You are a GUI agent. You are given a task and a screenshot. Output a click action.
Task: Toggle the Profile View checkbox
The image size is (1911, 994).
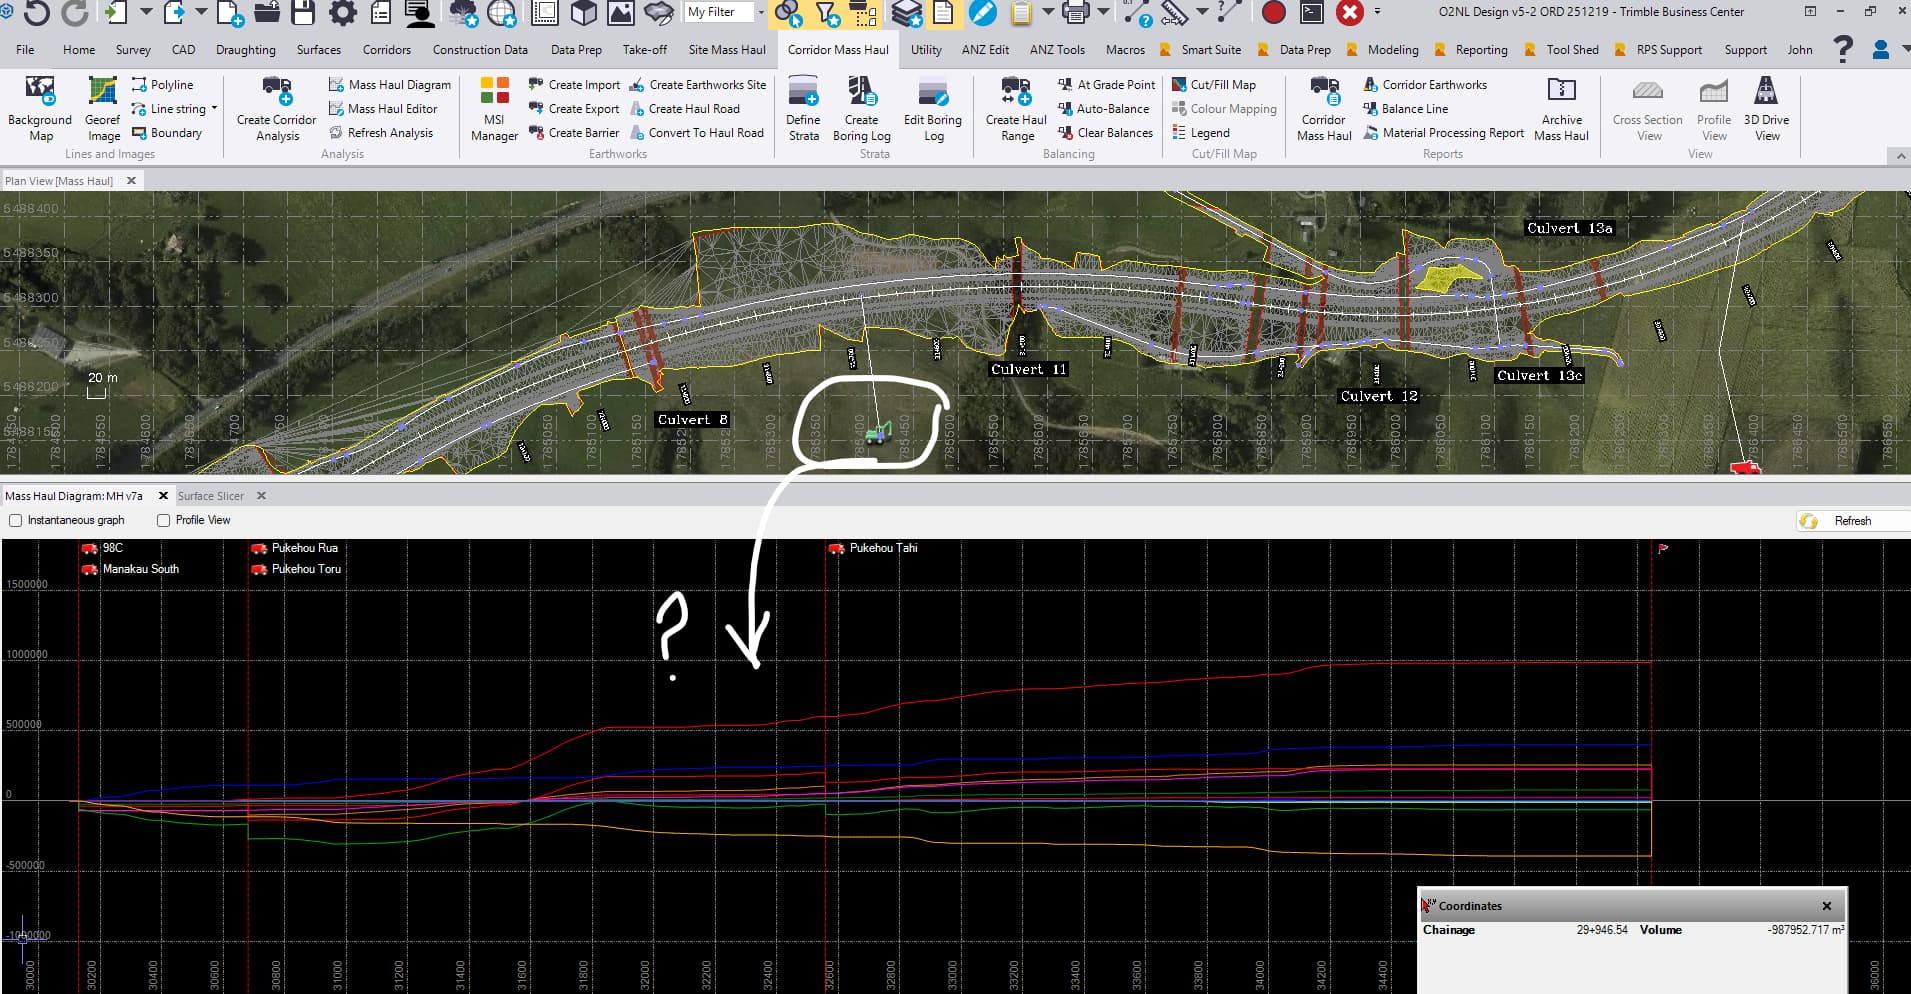click(163, 520)
